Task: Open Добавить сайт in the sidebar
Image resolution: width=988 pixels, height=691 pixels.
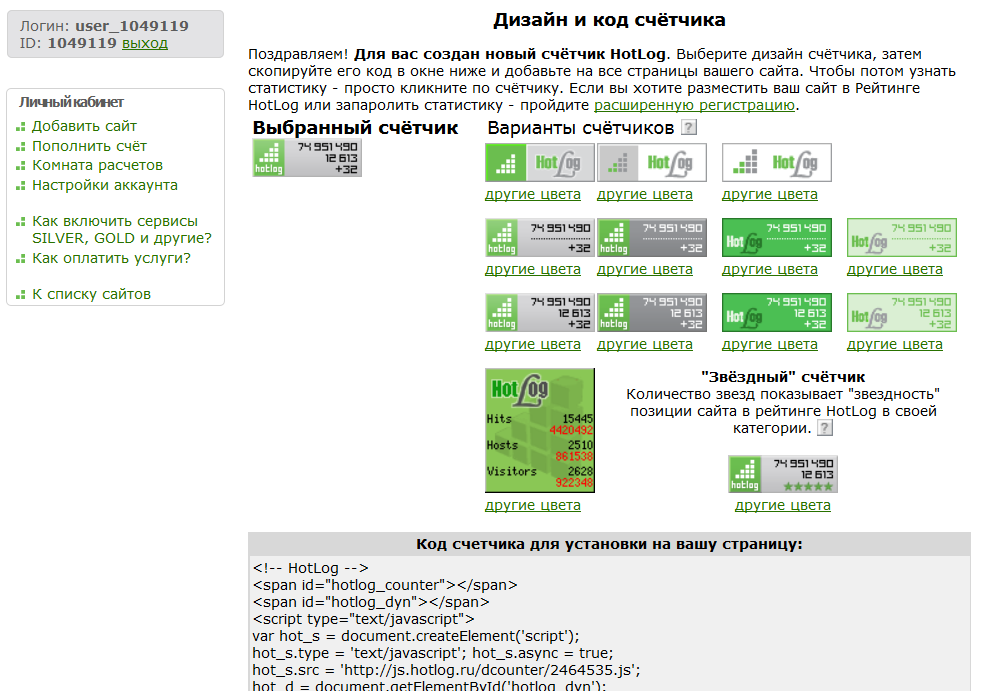Action: click(84, 127)
